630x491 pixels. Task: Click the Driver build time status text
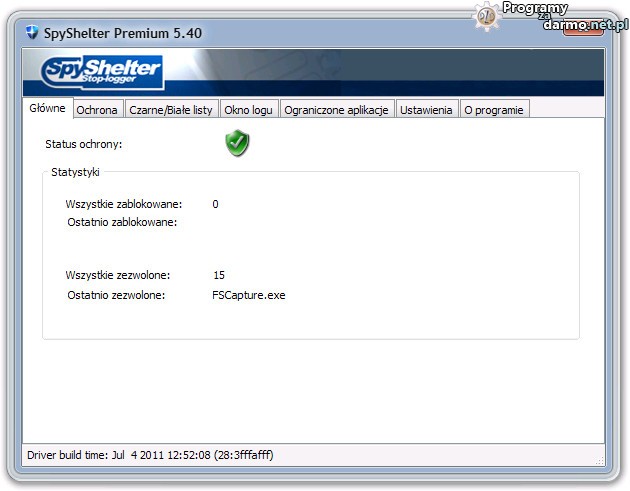[150, 455]
